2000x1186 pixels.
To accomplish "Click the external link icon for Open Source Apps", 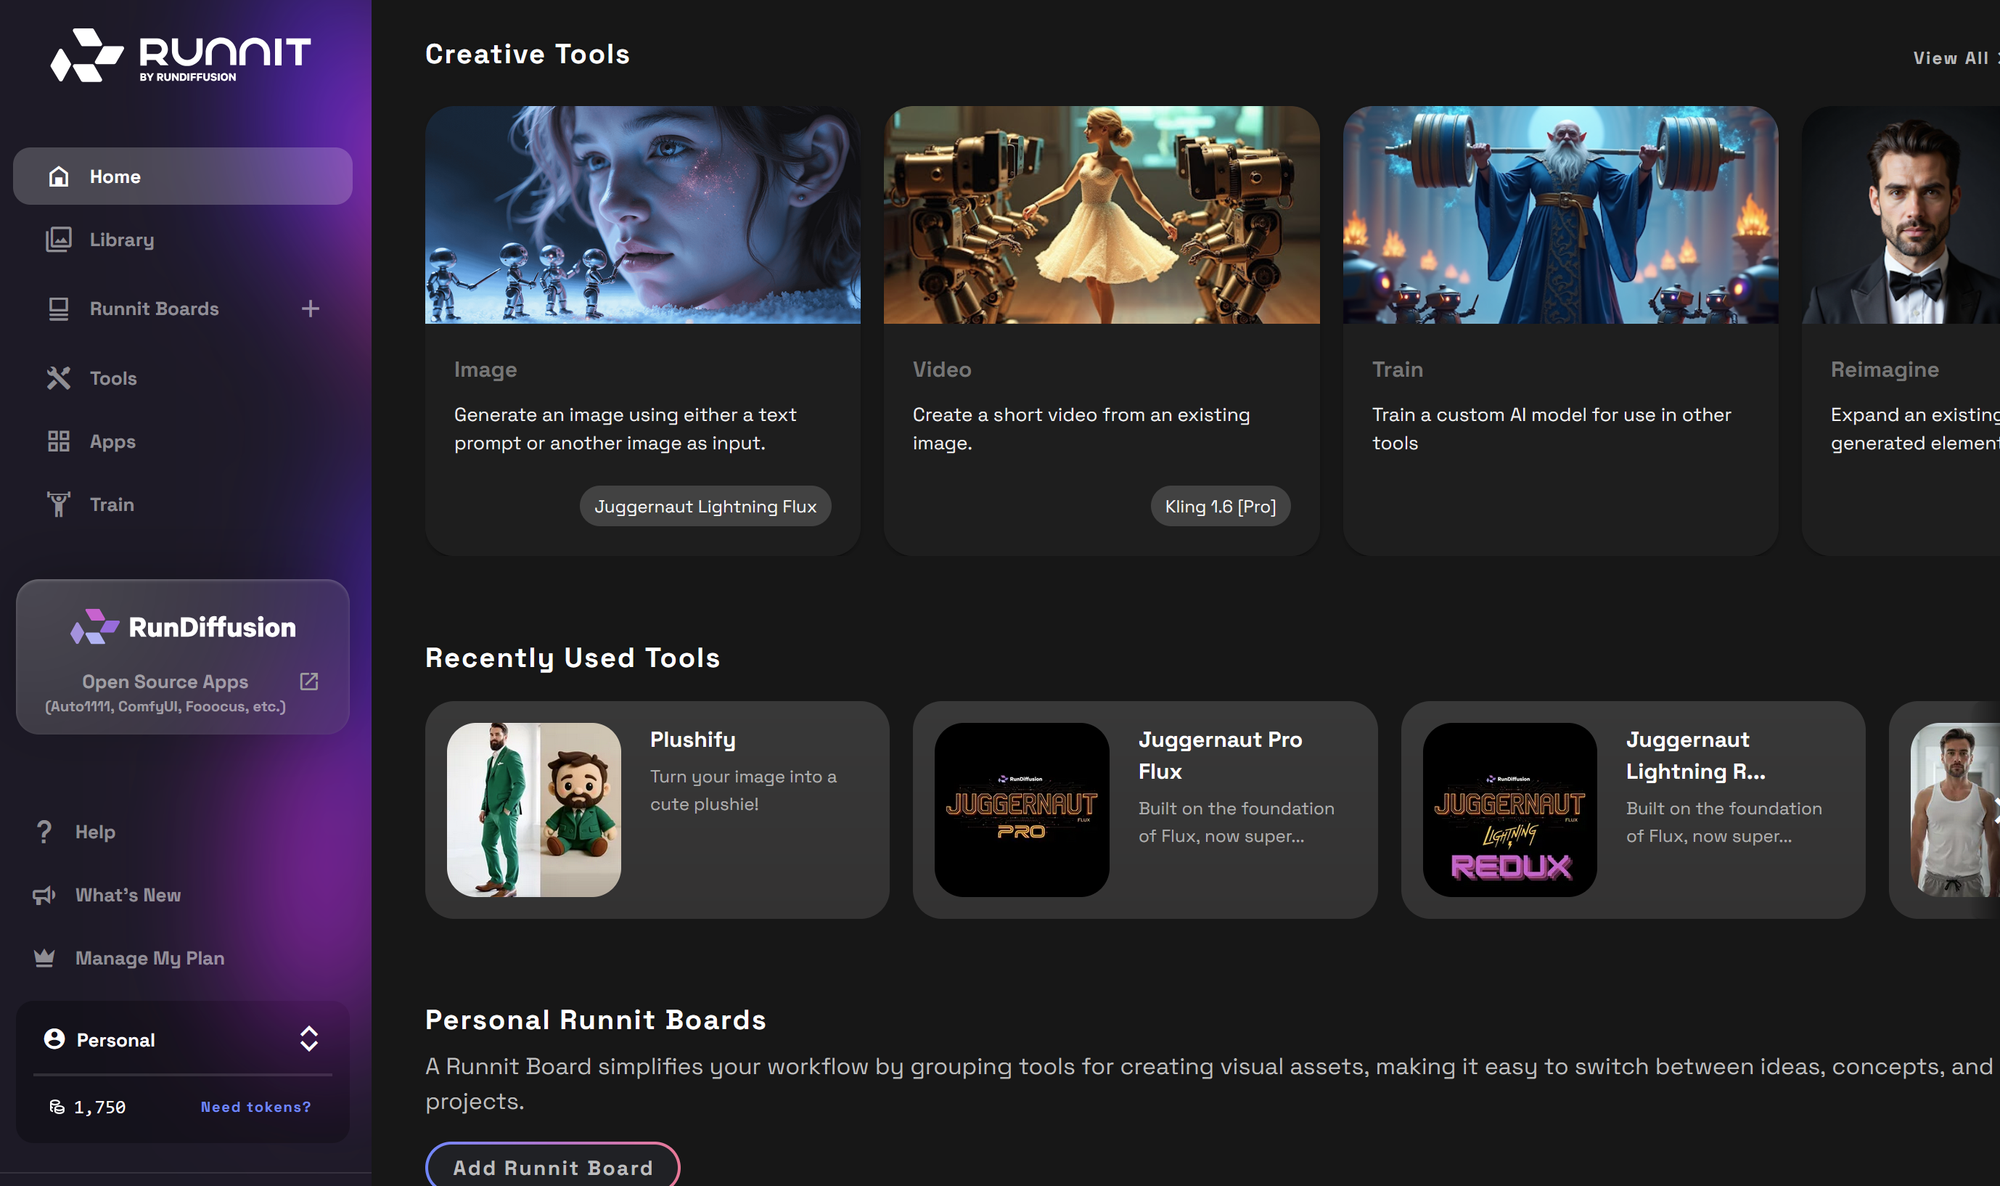I will pos(309,681).
